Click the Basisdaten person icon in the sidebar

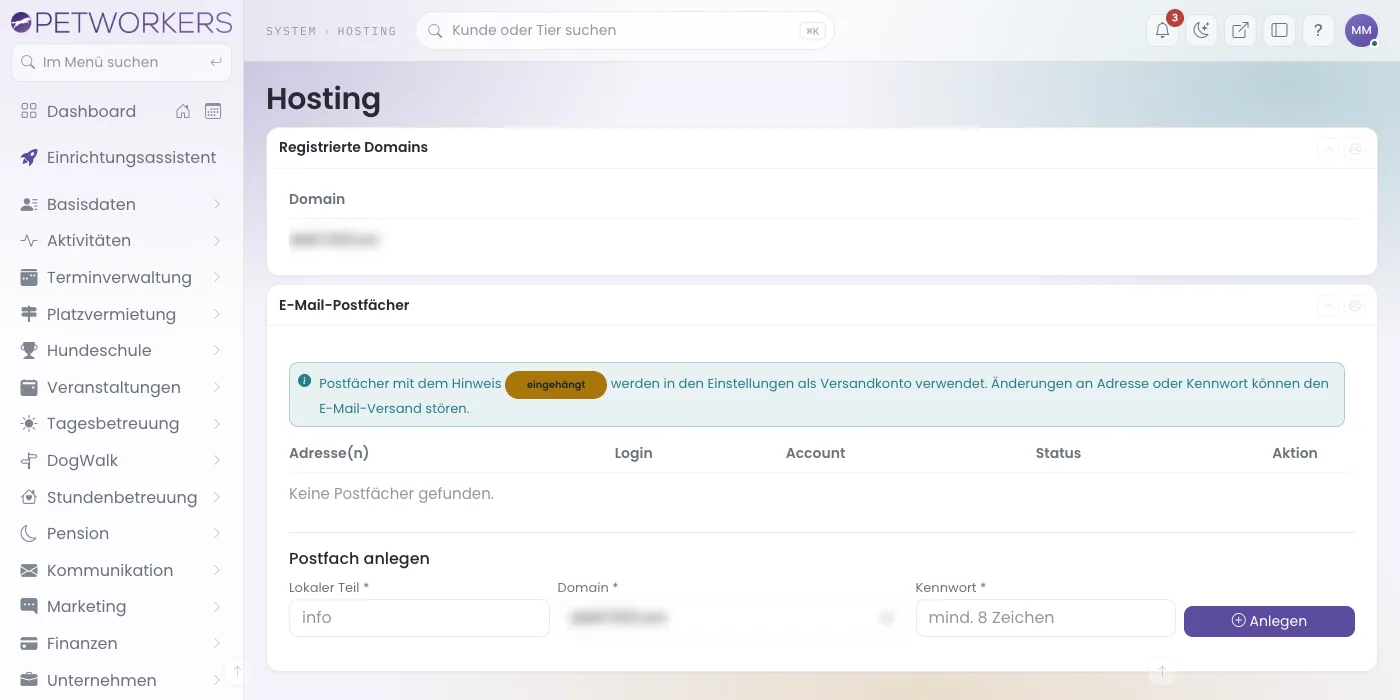(29, 204)
